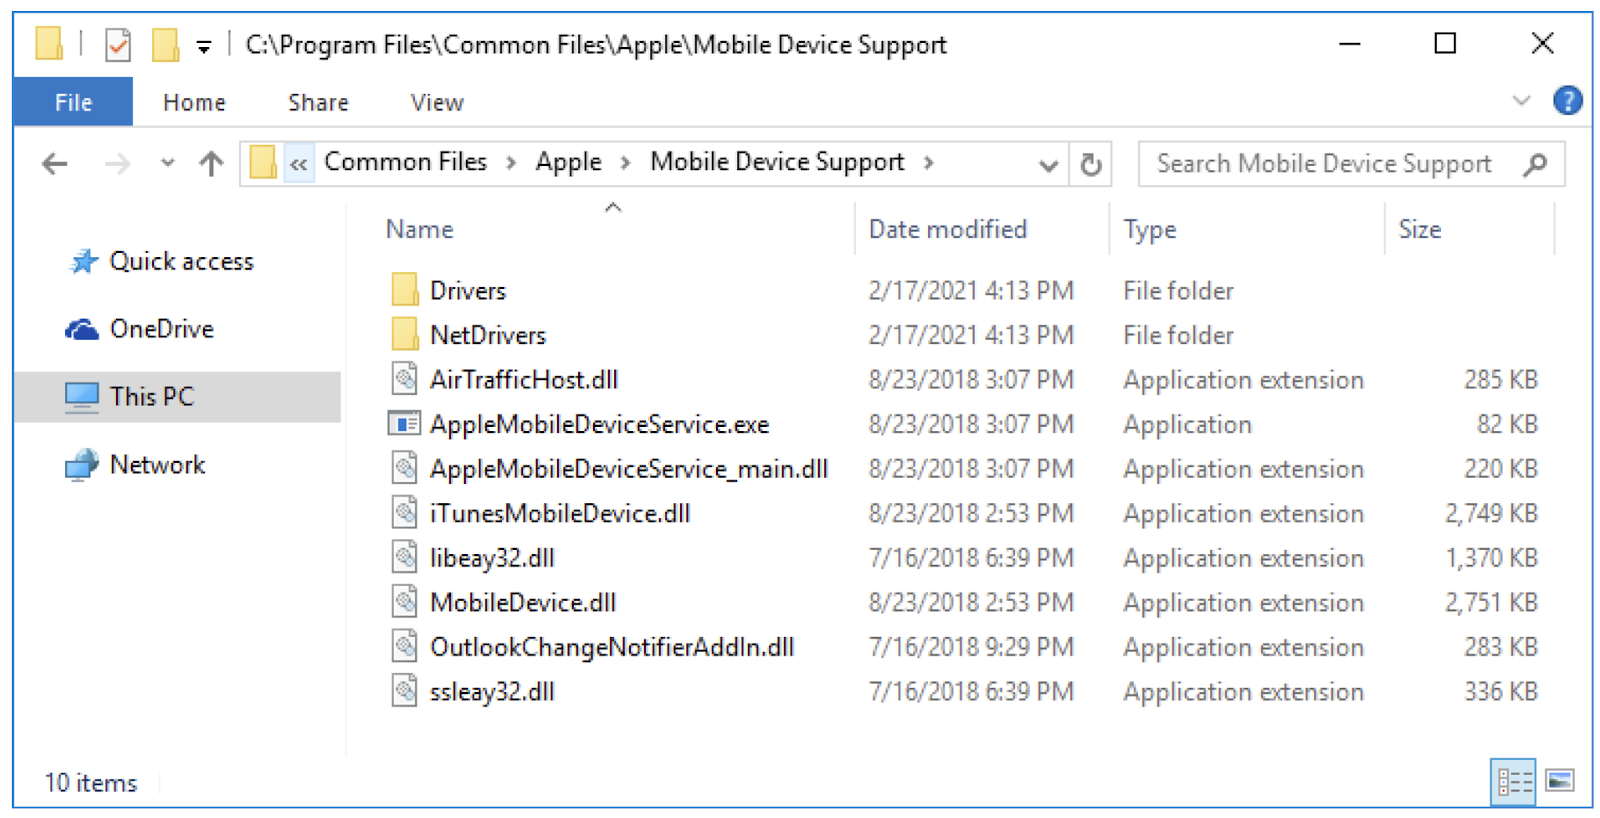Sort files by the Size column
Viewport: 1600px width, 818px height.
tap(1420, 229)
